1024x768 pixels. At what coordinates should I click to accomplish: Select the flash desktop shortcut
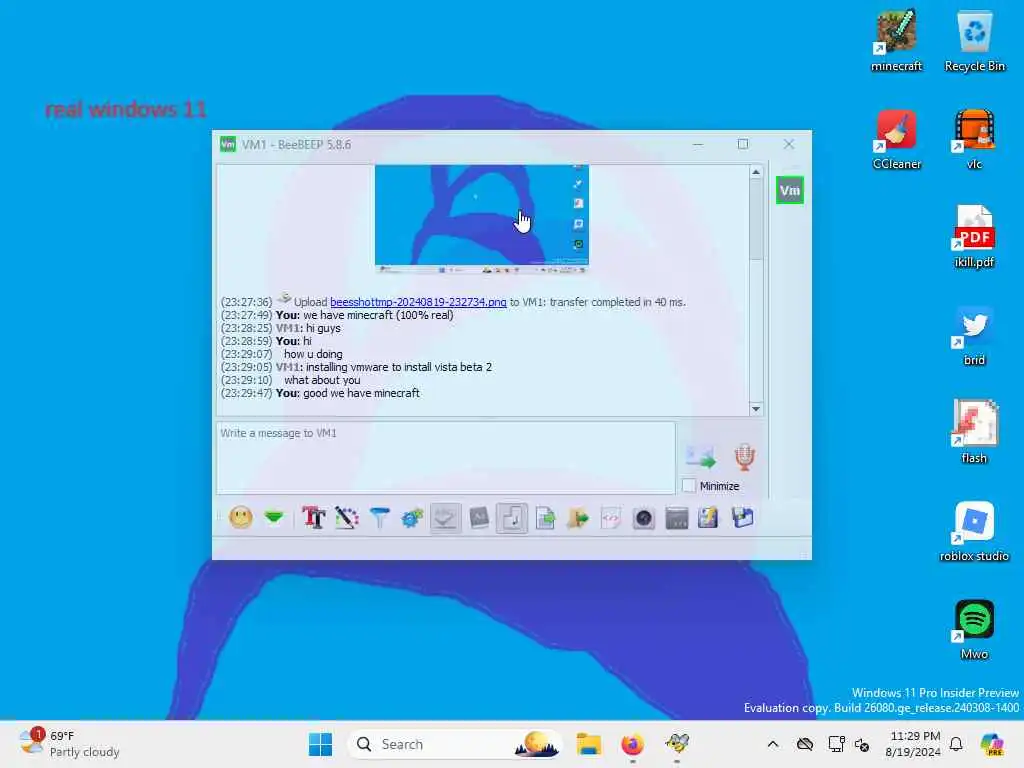coord(974,433)
